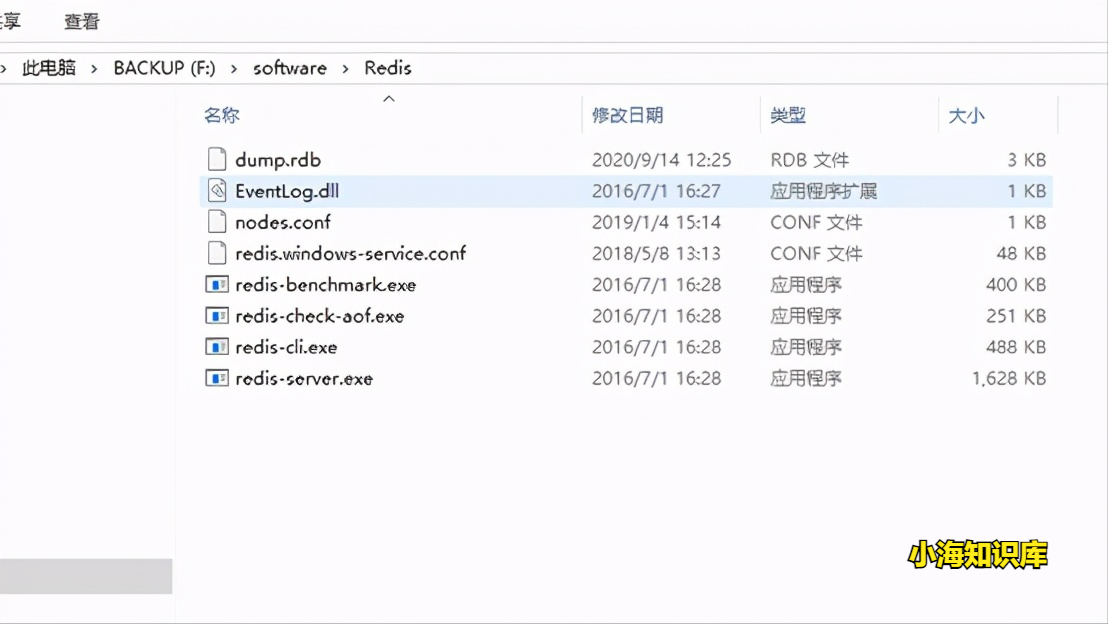Click the 48 KB size cell
1108x624 pixels.
(1021, 254)
